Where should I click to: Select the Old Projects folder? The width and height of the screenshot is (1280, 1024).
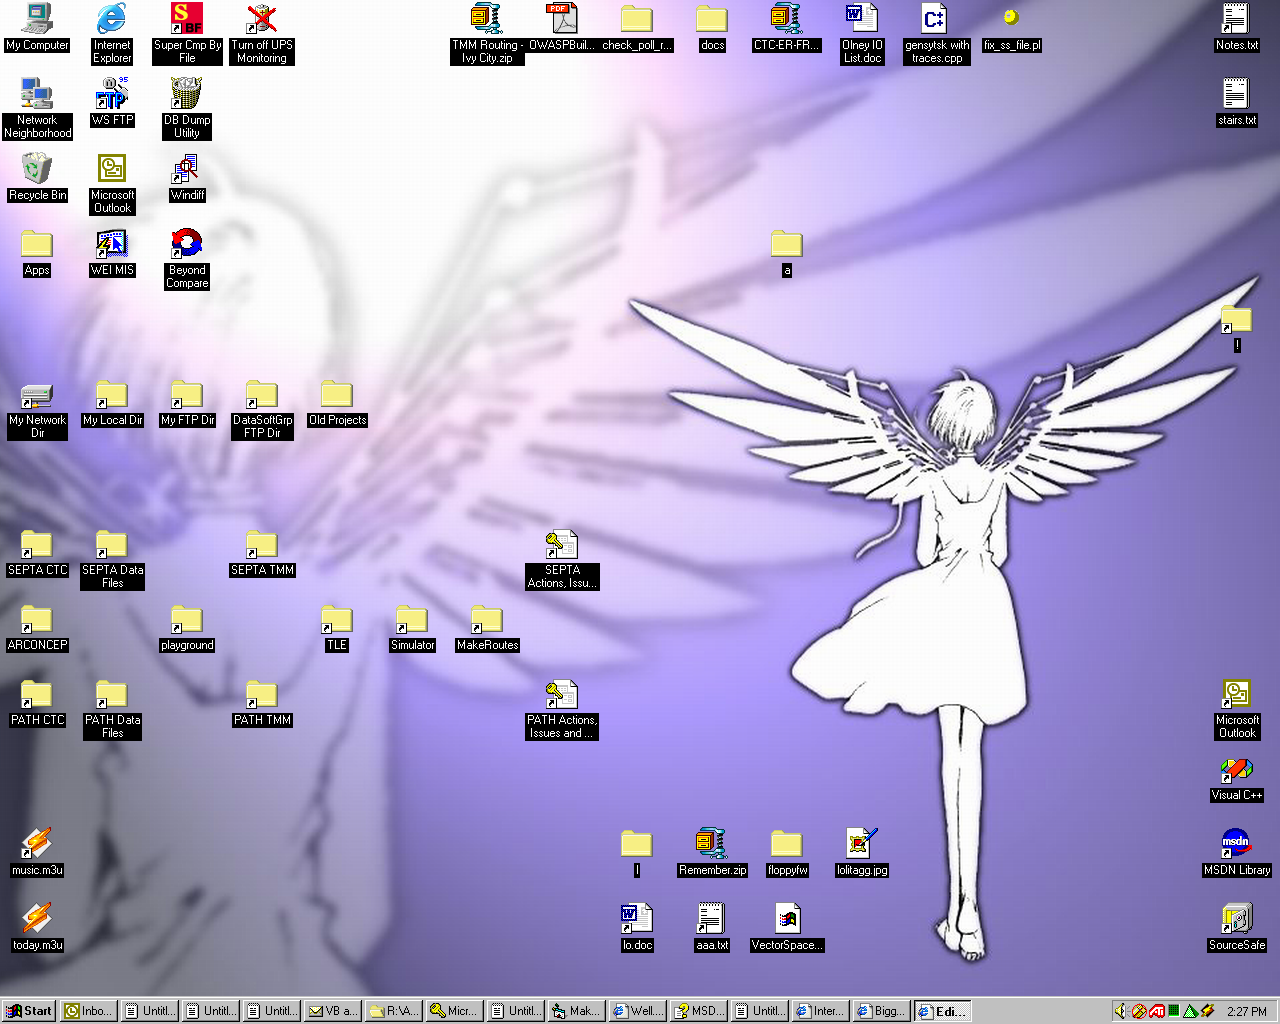(337, 395)
